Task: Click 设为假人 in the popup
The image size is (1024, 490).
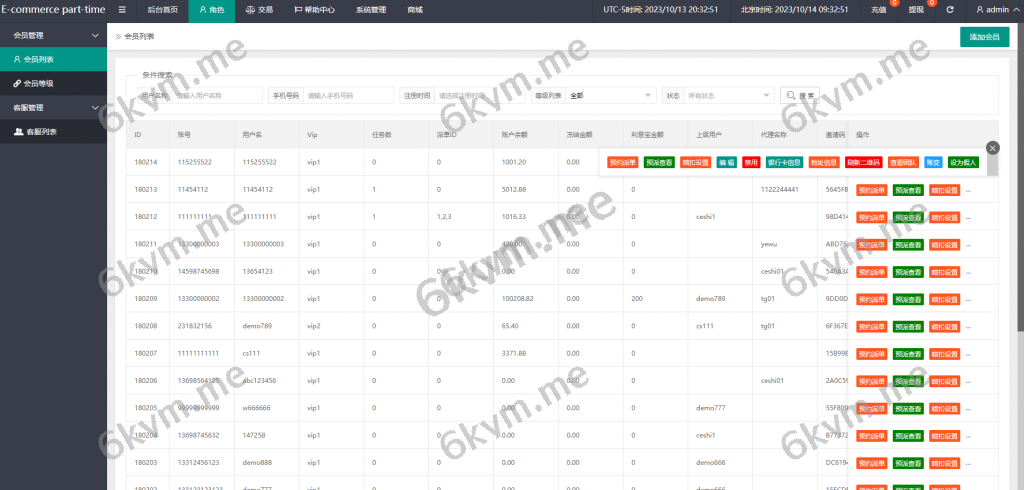Action: pos(964,162)
